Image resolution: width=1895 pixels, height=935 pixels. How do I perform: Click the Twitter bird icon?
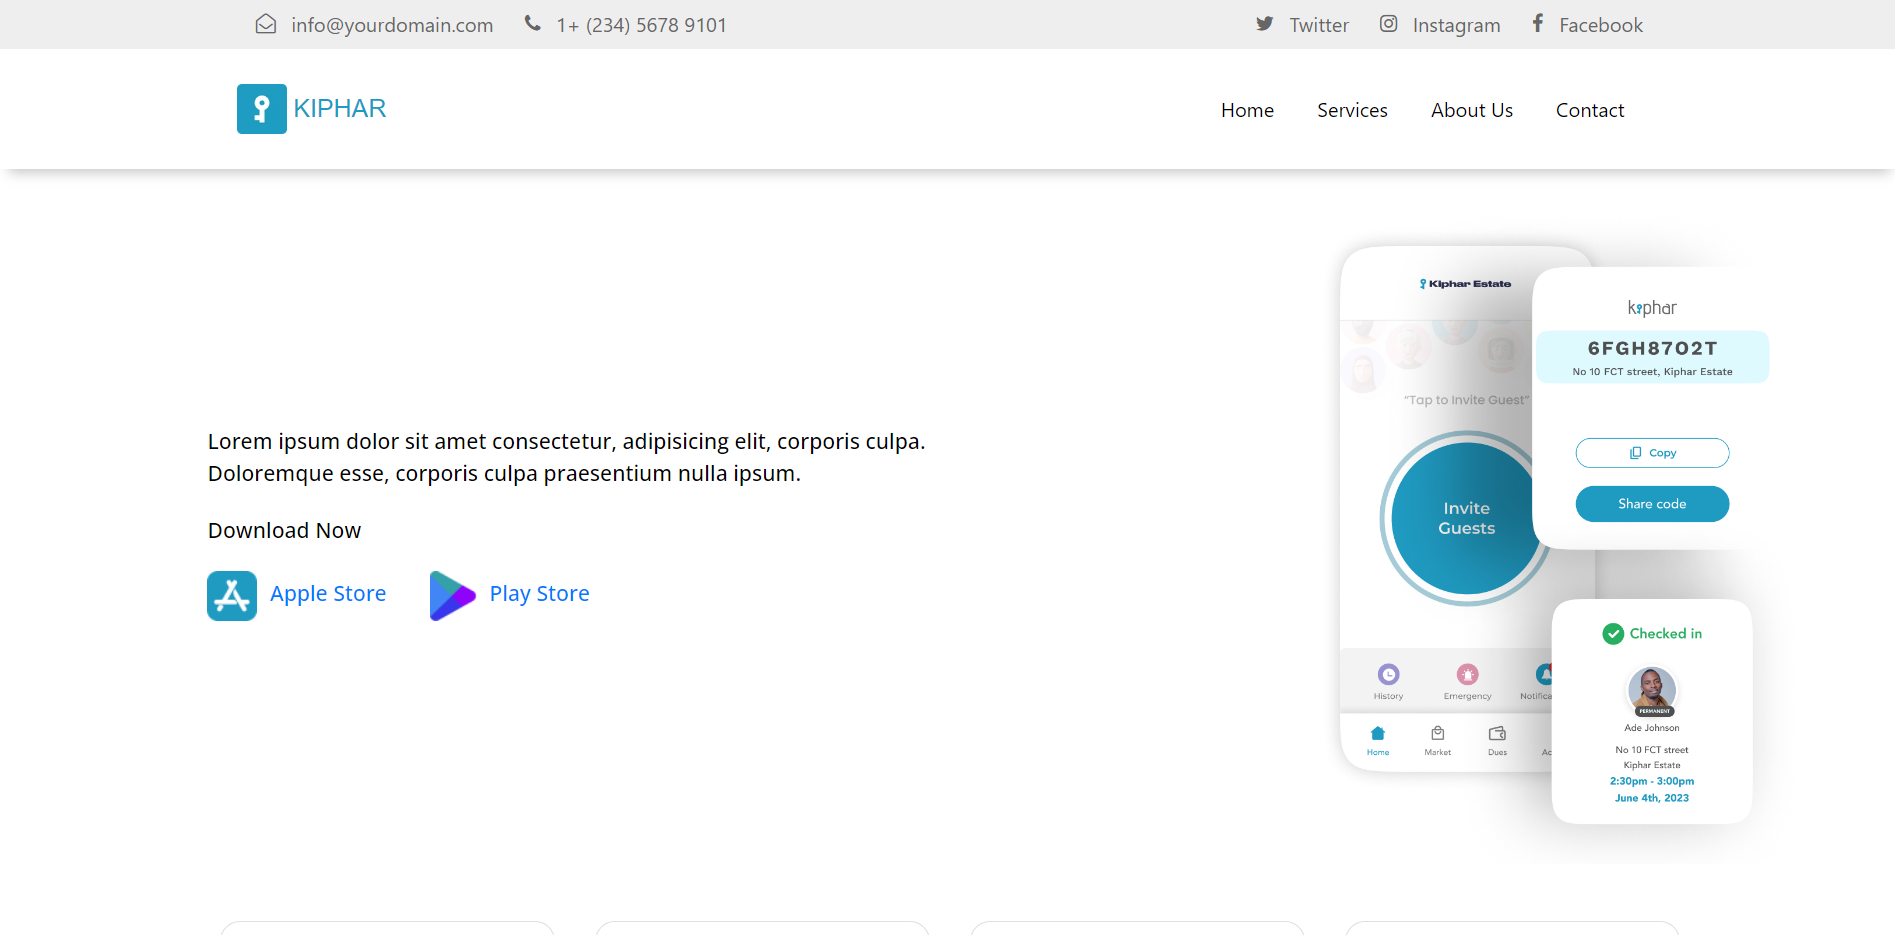(x=1265, y=24)
